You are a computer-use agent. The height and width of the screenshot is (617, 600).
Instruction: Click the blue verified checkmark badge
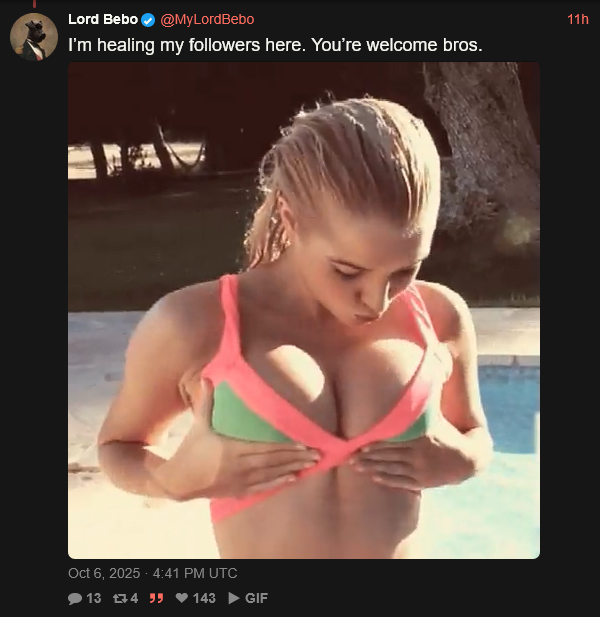click(x=148, y=20)
